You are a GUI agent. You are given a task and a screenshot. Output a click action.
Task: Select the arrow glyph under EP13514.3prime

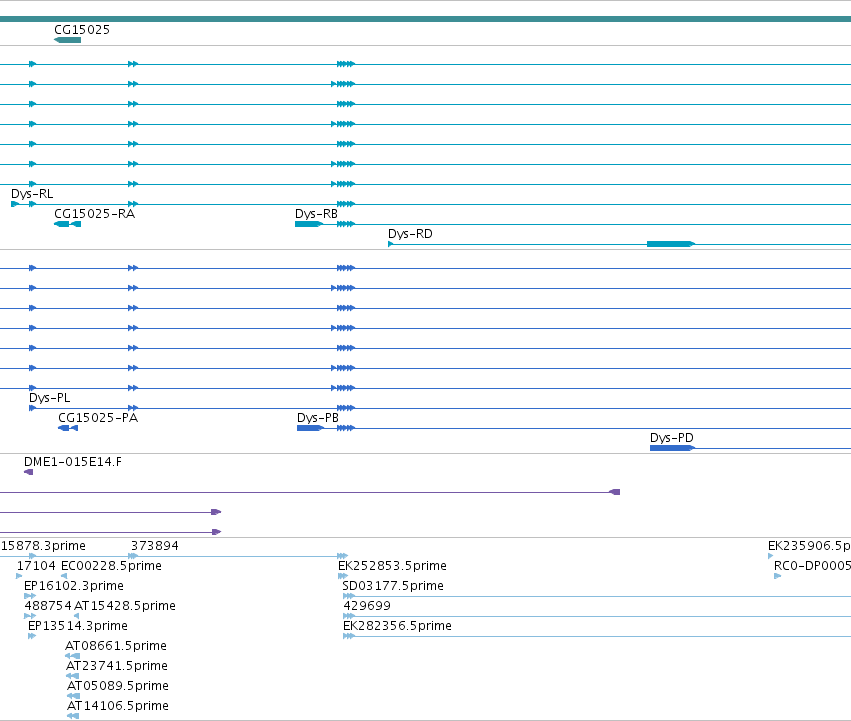(32, 636)
